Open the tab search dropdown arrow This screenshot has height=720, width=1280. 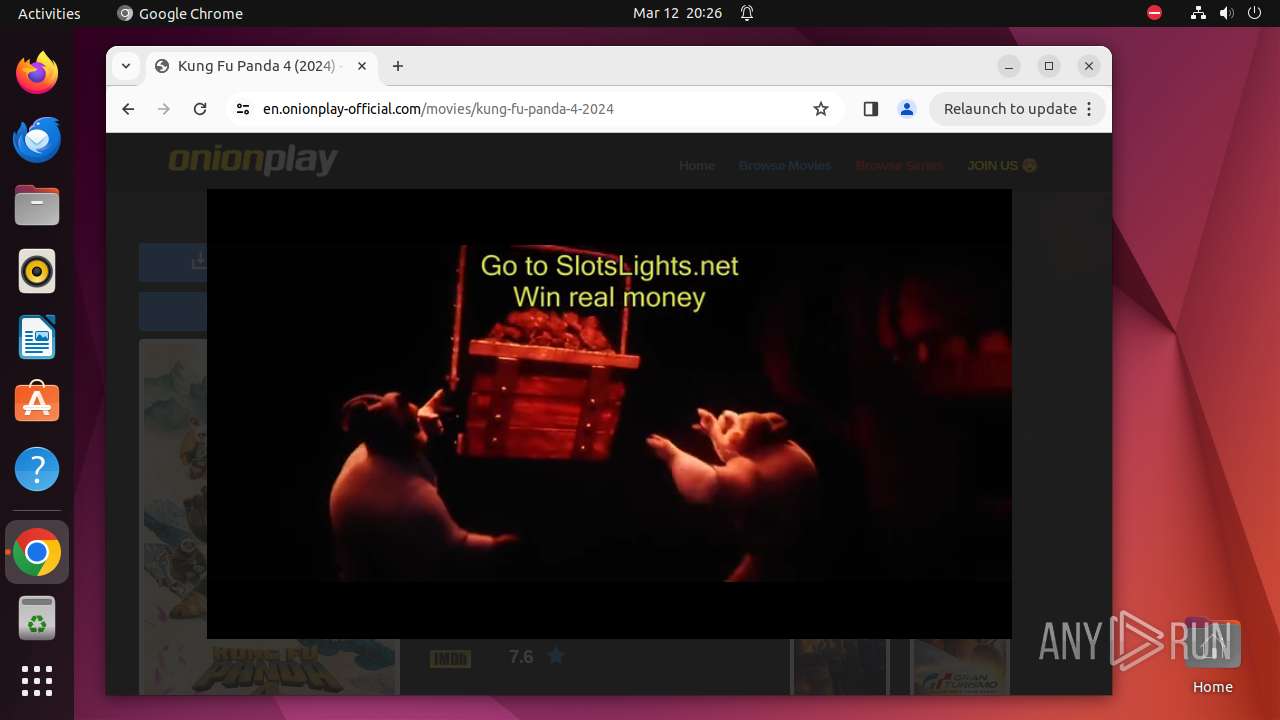tap(125, 66)
